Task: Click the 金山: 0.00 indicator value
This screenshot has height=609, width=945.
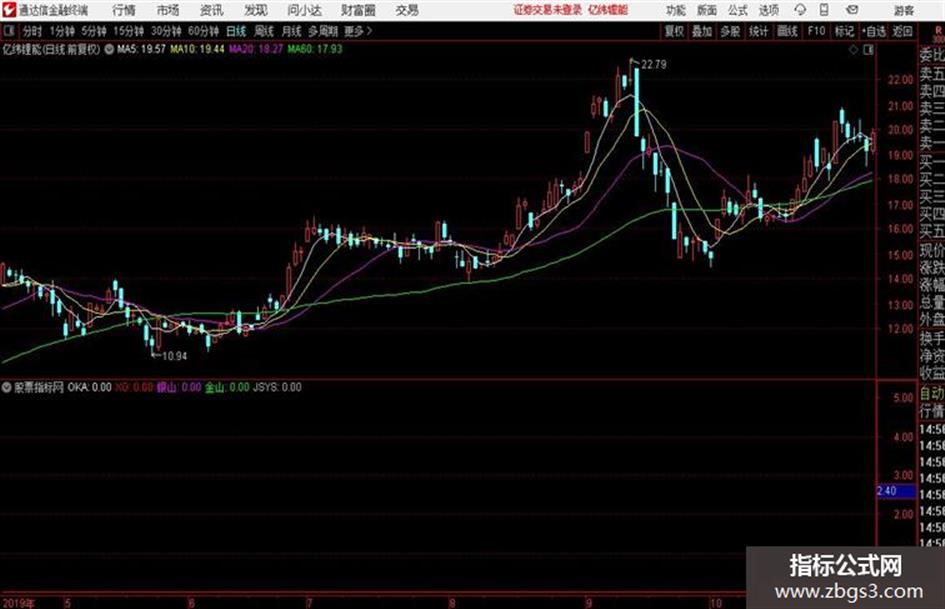Action: tap(227, 387)
